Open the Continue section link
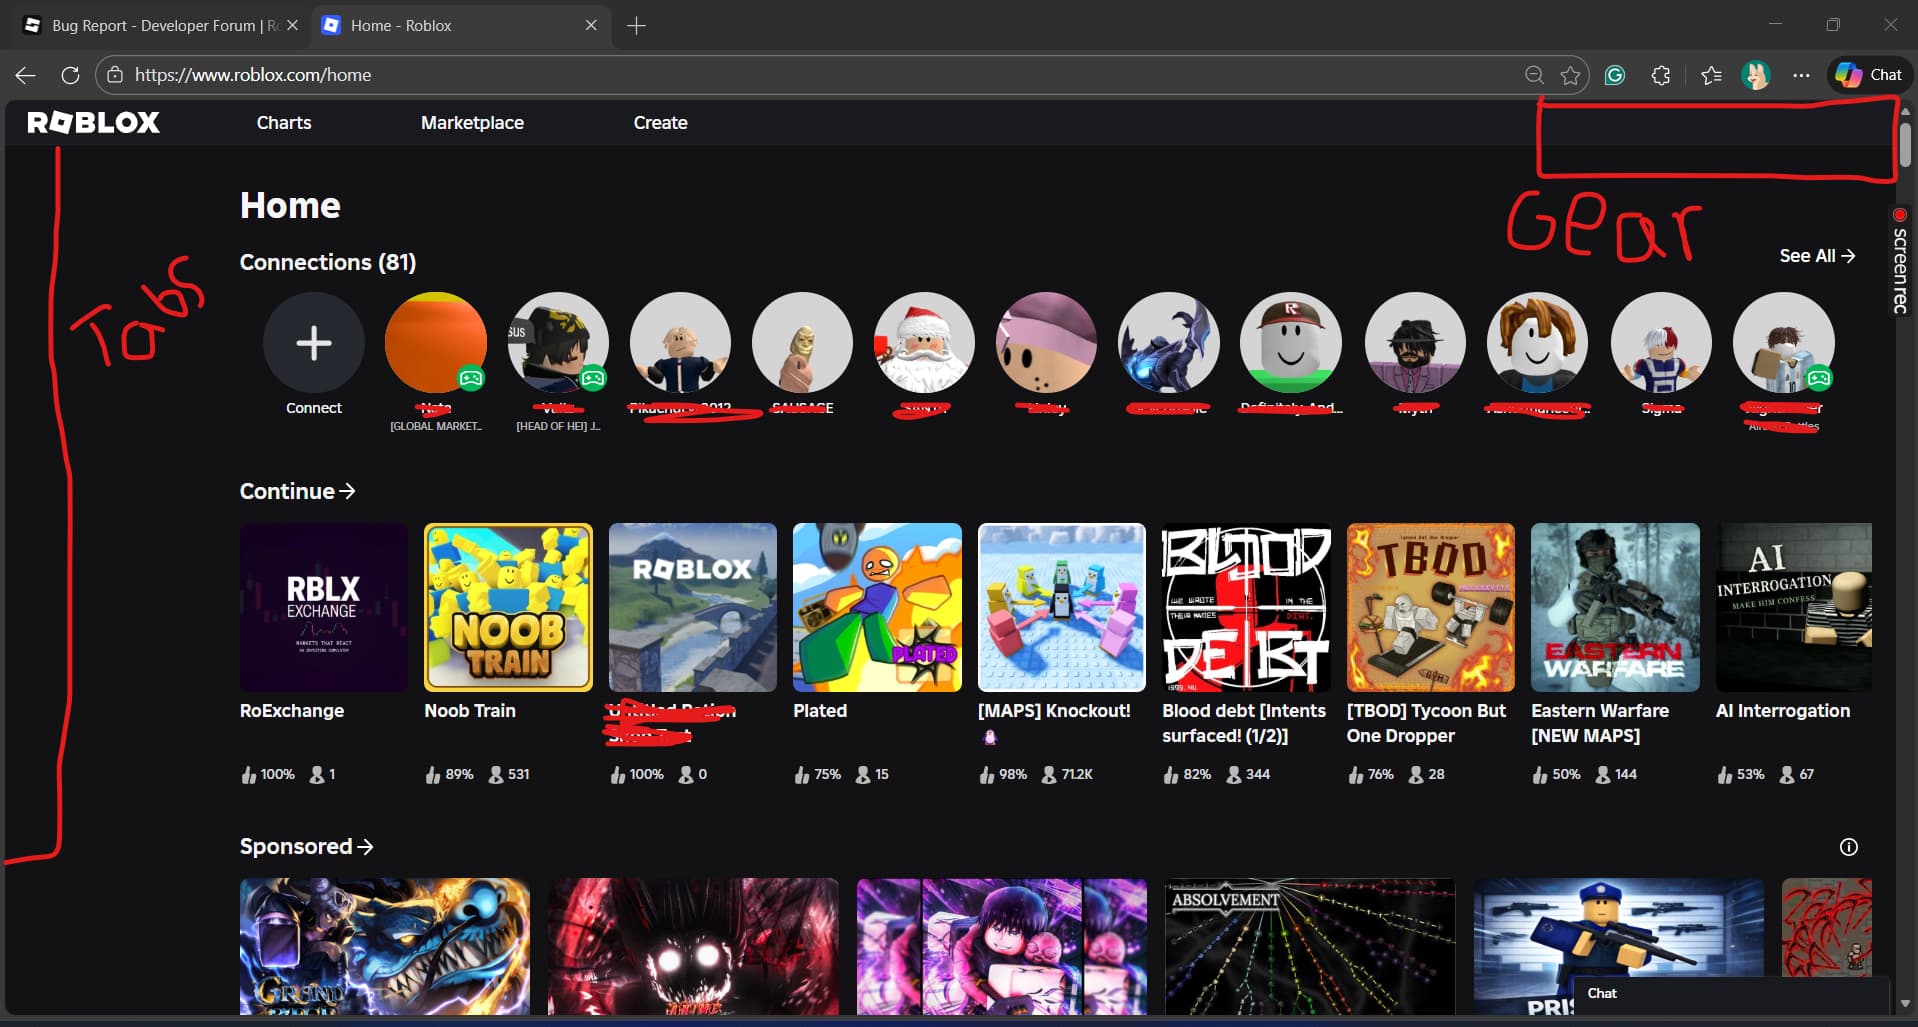1918x1027 pixels. (x=297, y=491)
